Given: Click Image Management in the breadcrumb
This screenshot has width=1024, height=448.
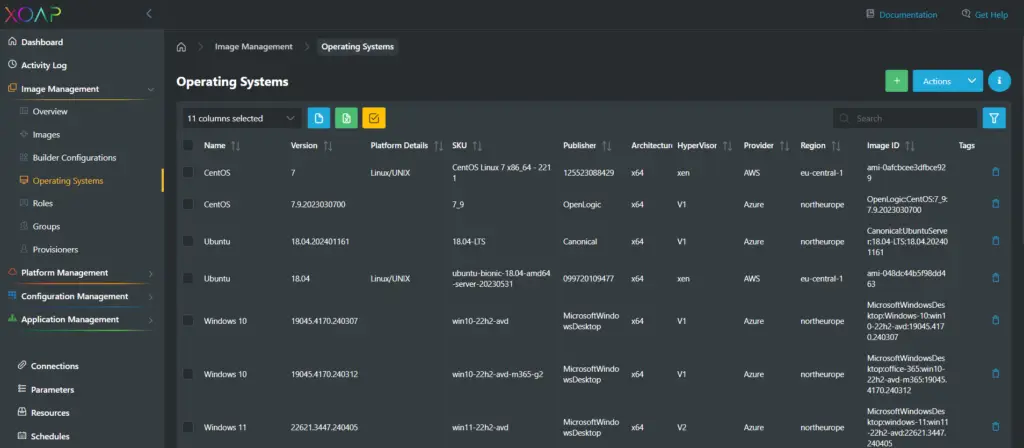Looking at the screenshot, I should 253,47.
